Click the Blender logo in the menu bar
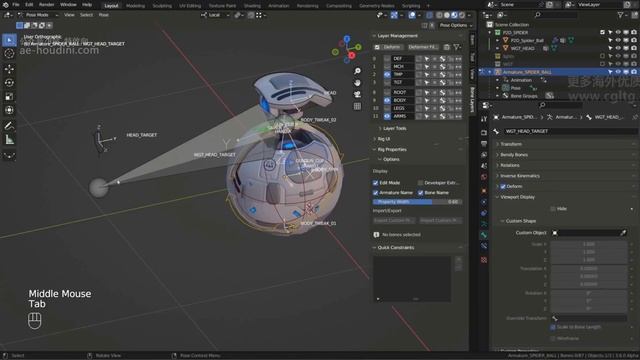This screenshot has height=360, width=640. click(5, 4)
